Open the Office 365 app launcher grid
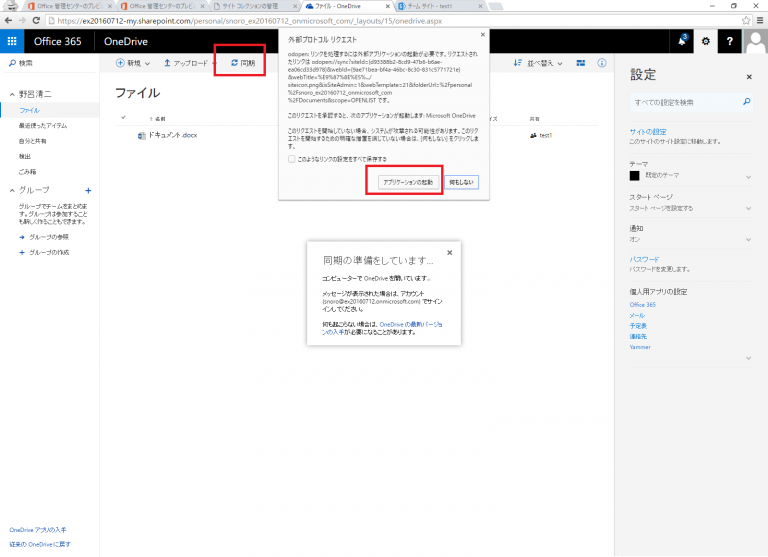 pos(12,41)
